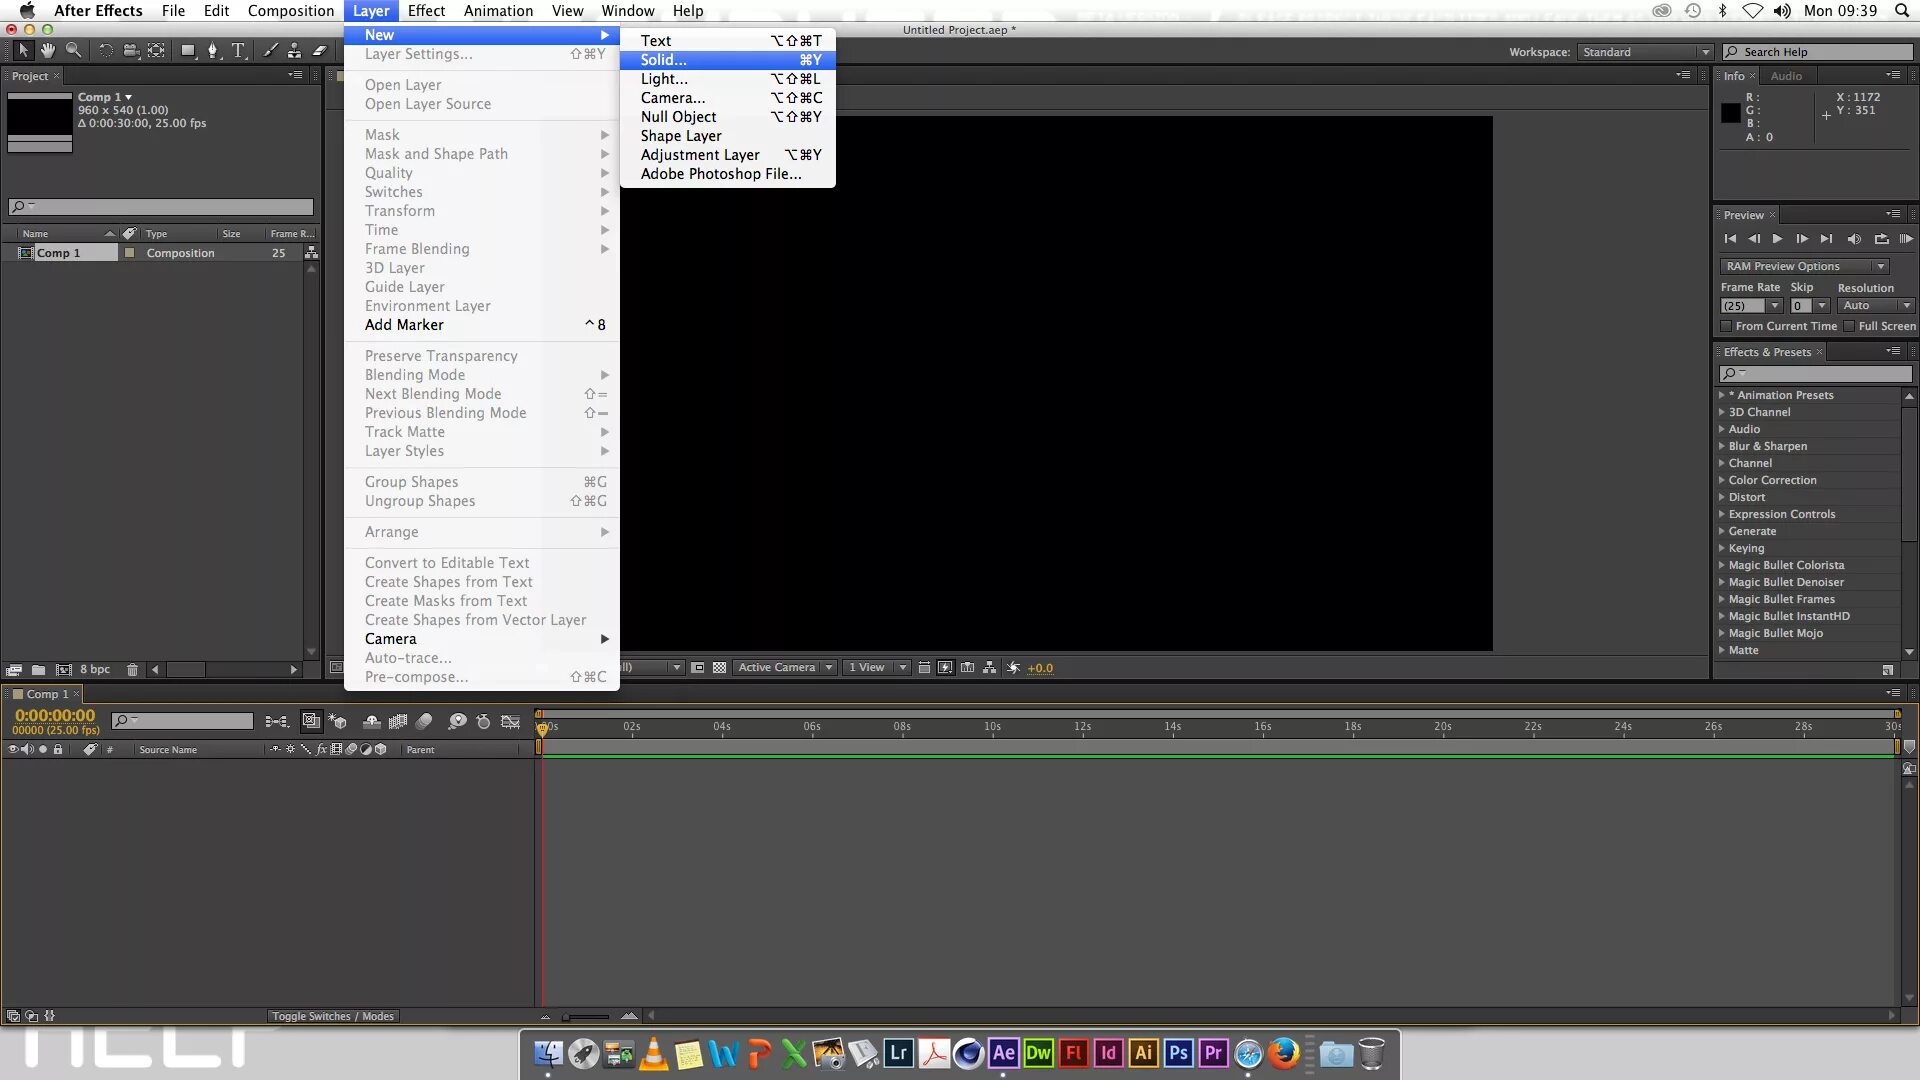The image size is (1920, 1080).
Task: Mute audio in the Preview panel
Action: 1854,239
